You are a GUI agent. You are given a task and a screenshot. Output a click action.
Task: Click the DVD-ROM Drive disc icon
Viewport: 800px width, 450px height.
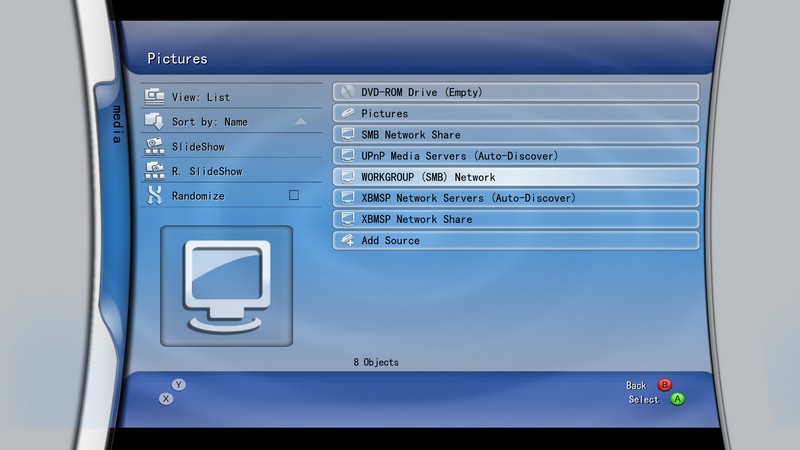coord(347,93)
